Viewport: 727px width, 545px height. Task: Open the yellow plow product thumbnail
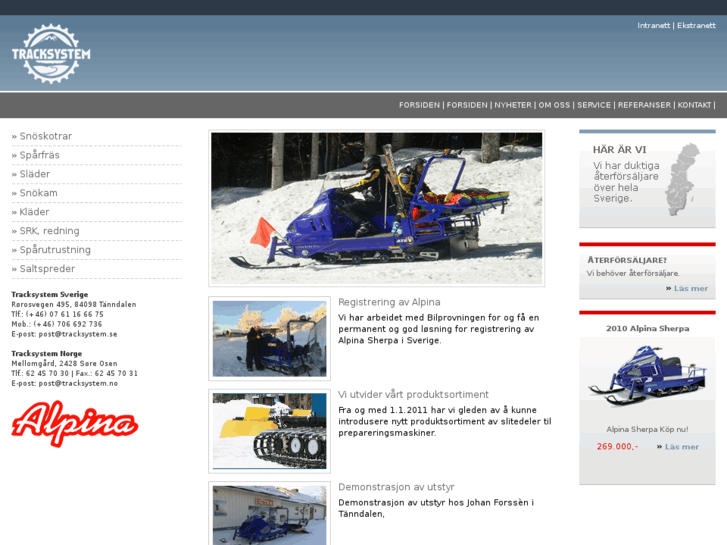point(269,431)
